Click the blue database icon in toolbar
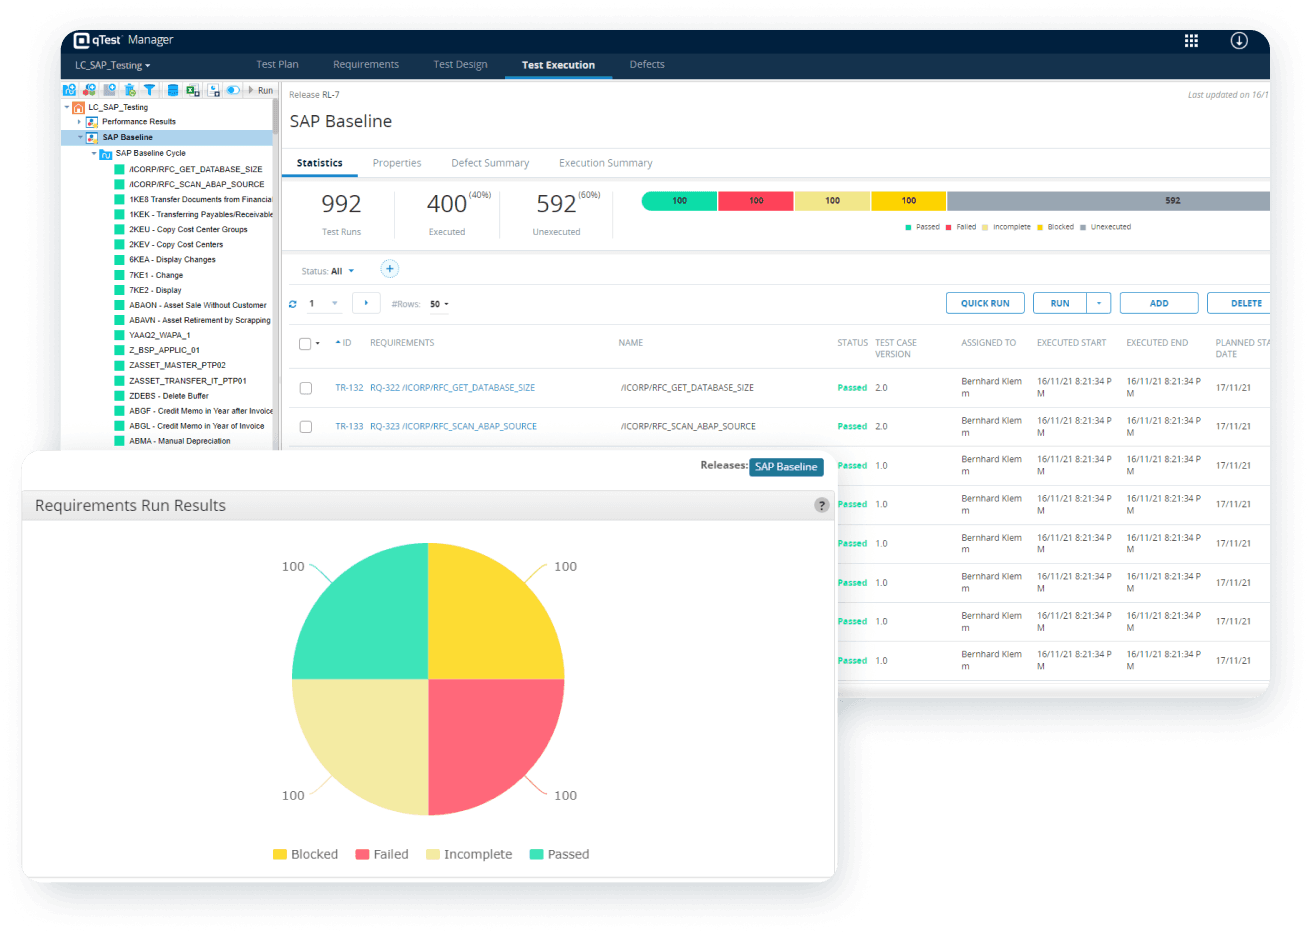The width and height of the screenshot is (1311, 933). point(172,90)
